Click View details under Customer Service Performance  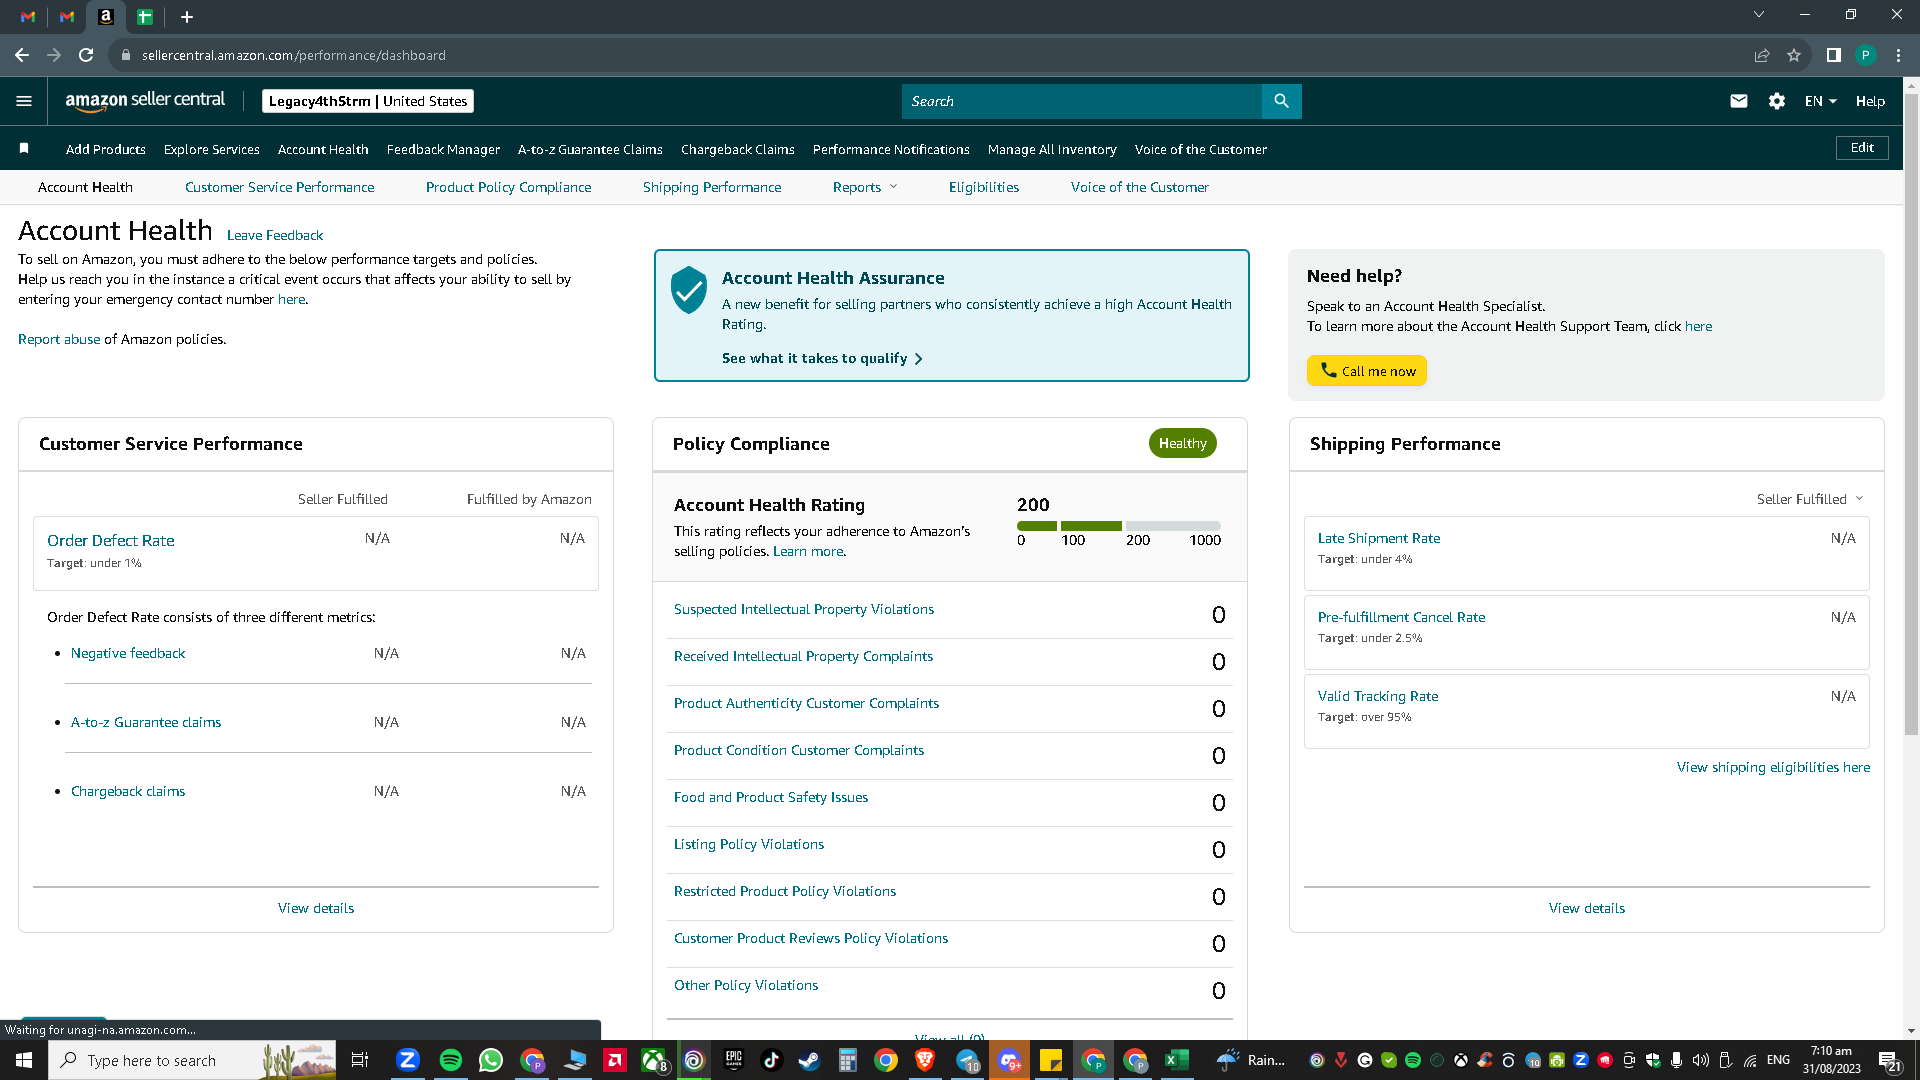[x=316, y=908]
